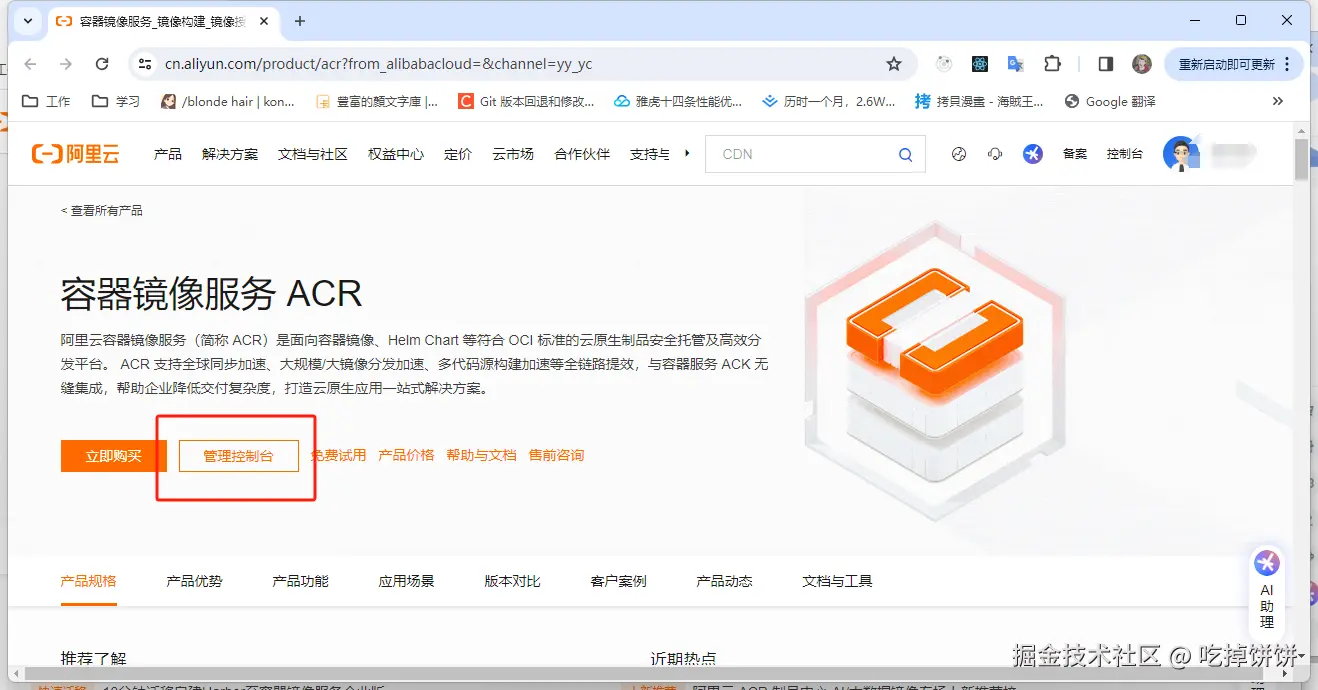1318x690 pixels.
Task: Switch to the 版本对比 tab
Action: tap(512, 581)
